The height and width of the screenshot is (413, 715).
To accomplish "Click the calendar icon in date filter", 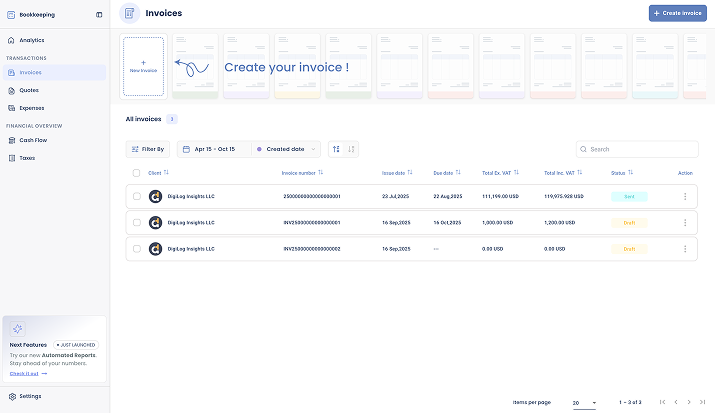I will click(x=186, y=149).
